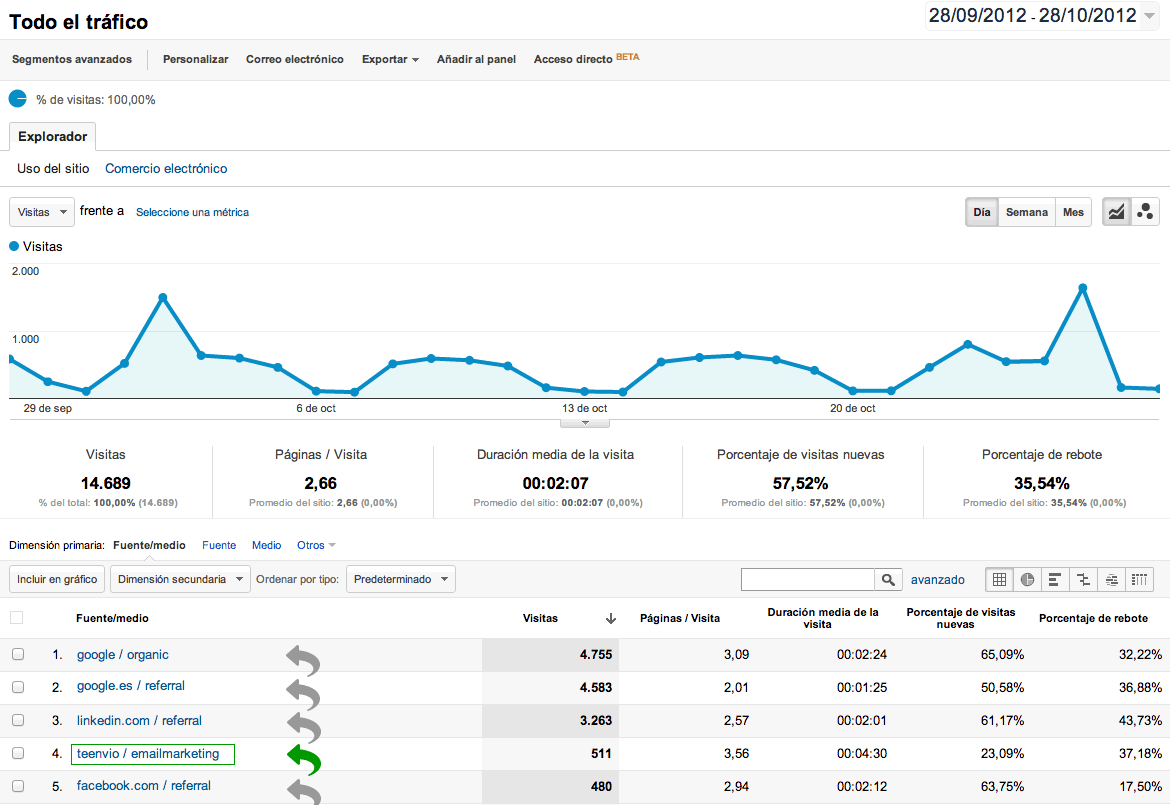Expand the Otros primary dimension dropdown
Image resolution: width=1170 pixels, height=805 pixels.
coord(316,545)
